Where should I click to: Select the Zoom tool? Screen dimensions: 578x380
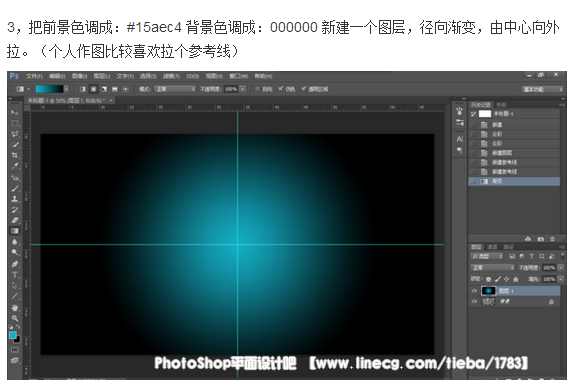(x=15, y=318)
